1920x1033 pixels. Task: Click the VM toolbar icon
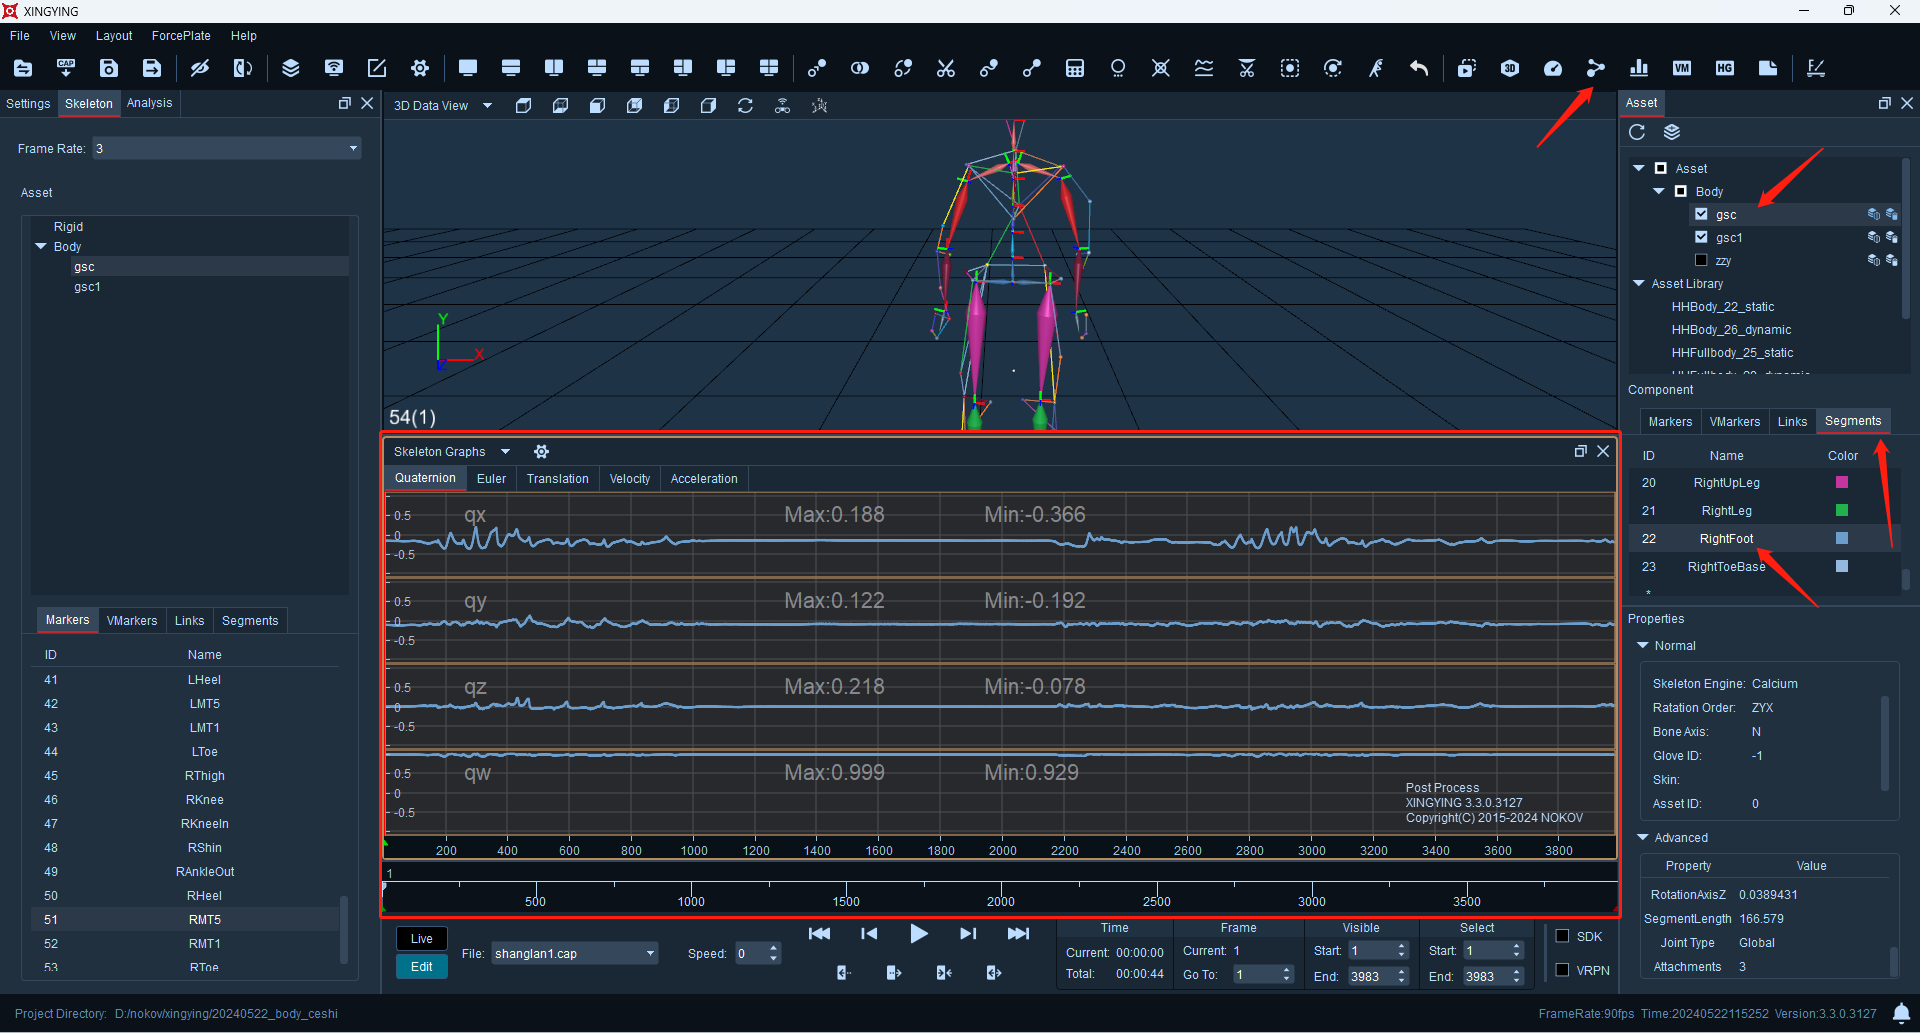1682,68
